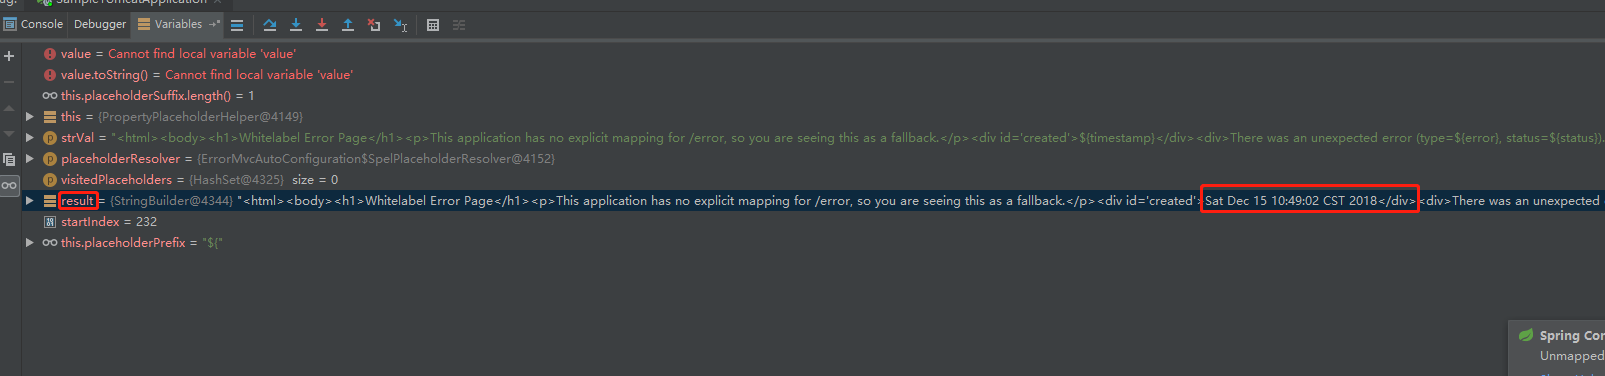Click the Show Execution Point icon

[237, 25]
